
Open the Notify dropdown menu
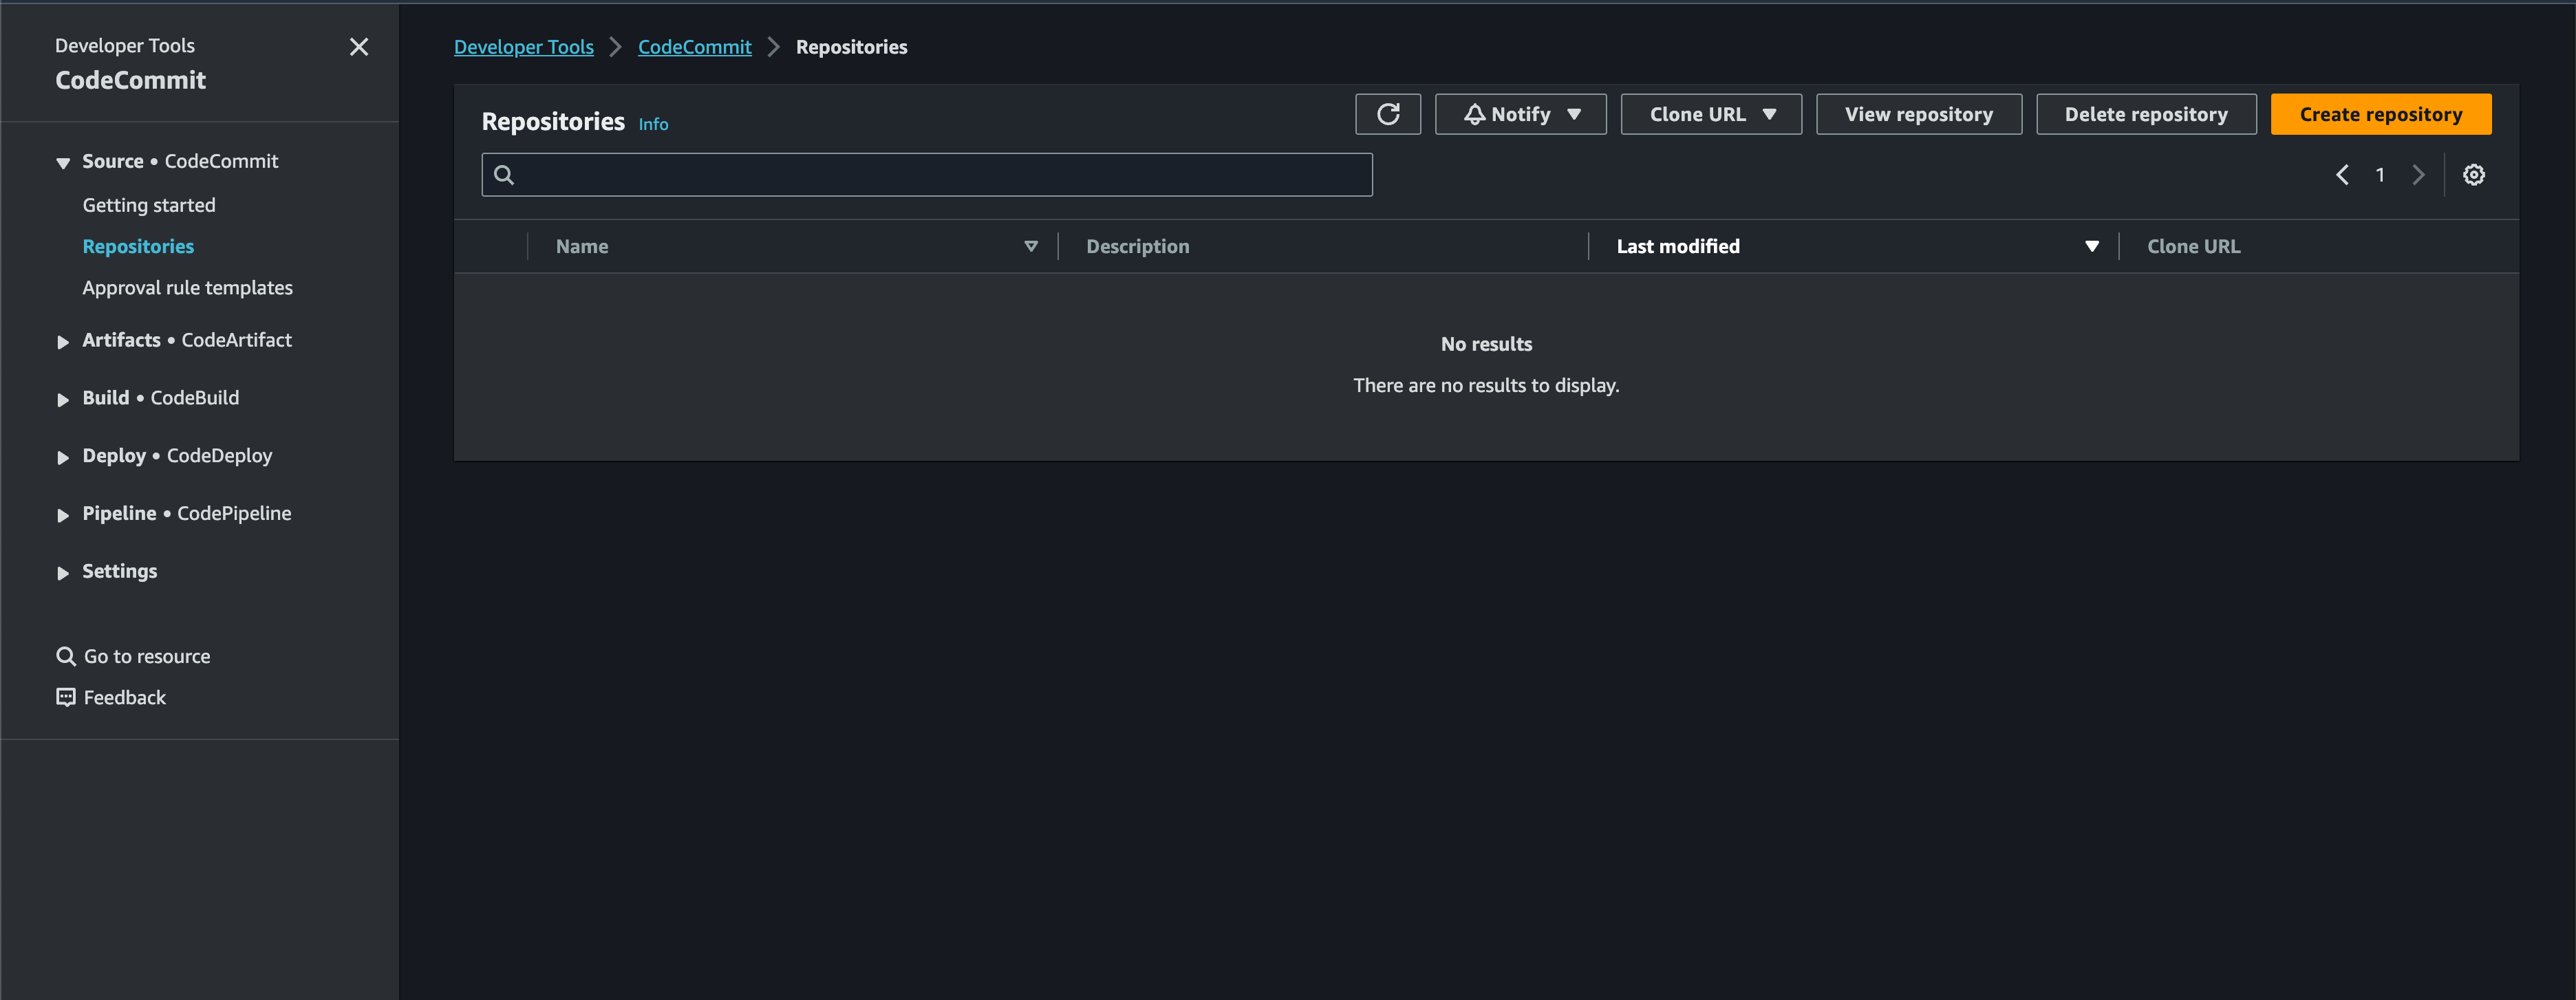click(x=1520, y=114)
